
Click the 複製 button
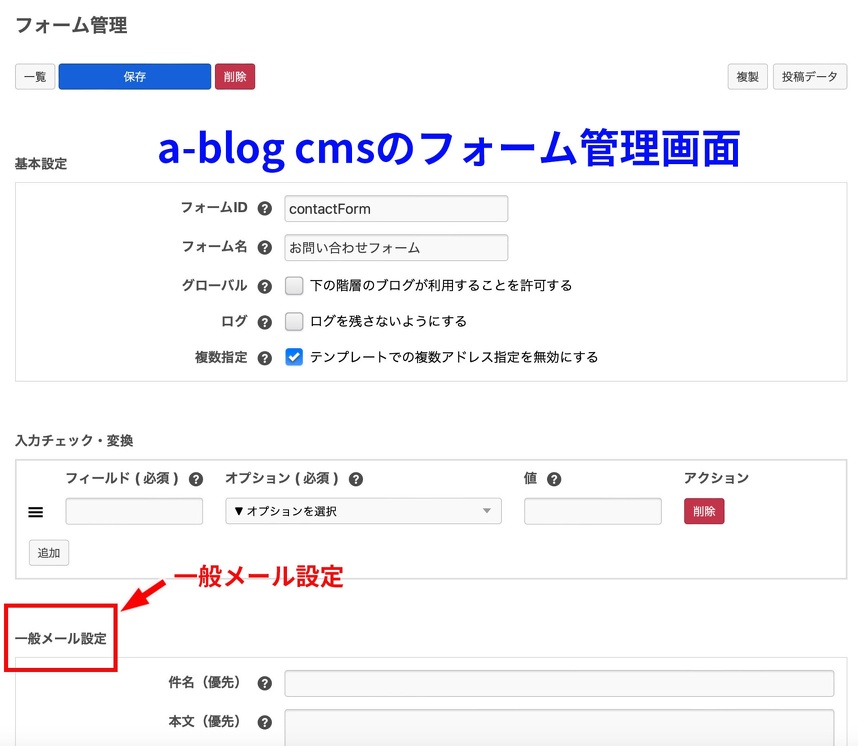coord(747,77)
